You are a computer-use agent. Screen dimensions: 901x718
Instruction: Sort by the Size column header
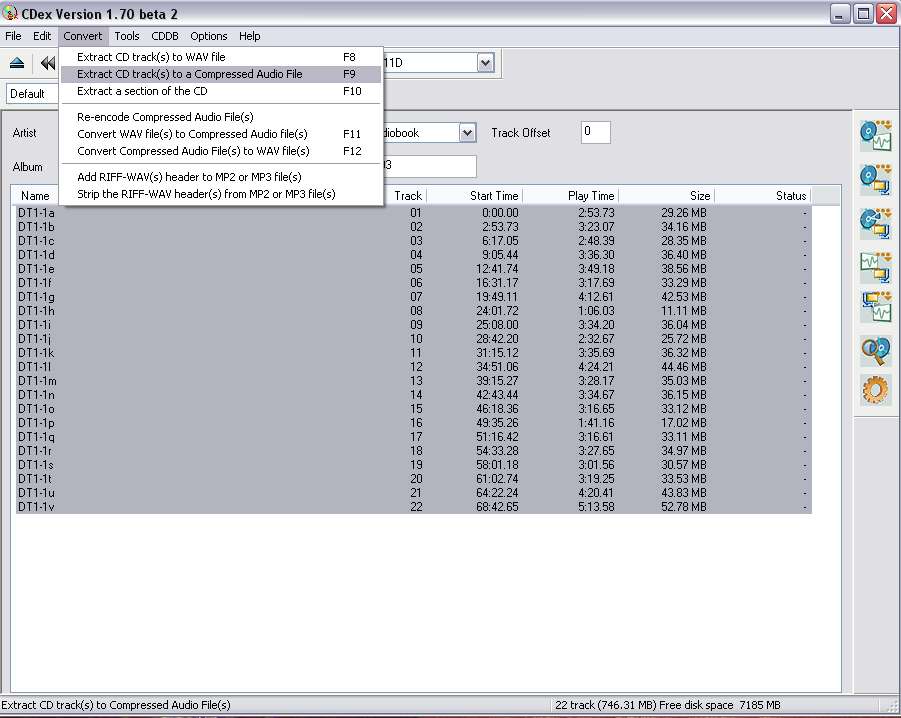coord(666,196)
